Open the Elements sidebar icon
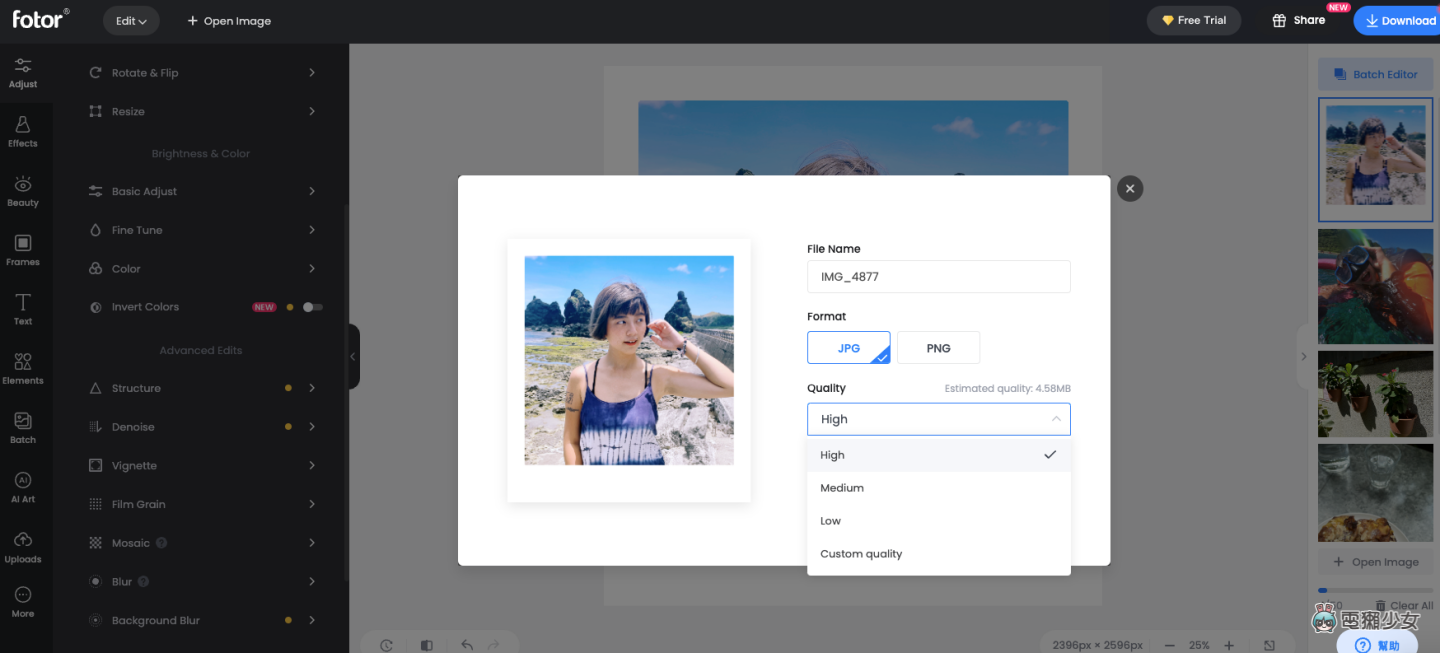This screenshot has height=653, width=1440. click(23, 368)
